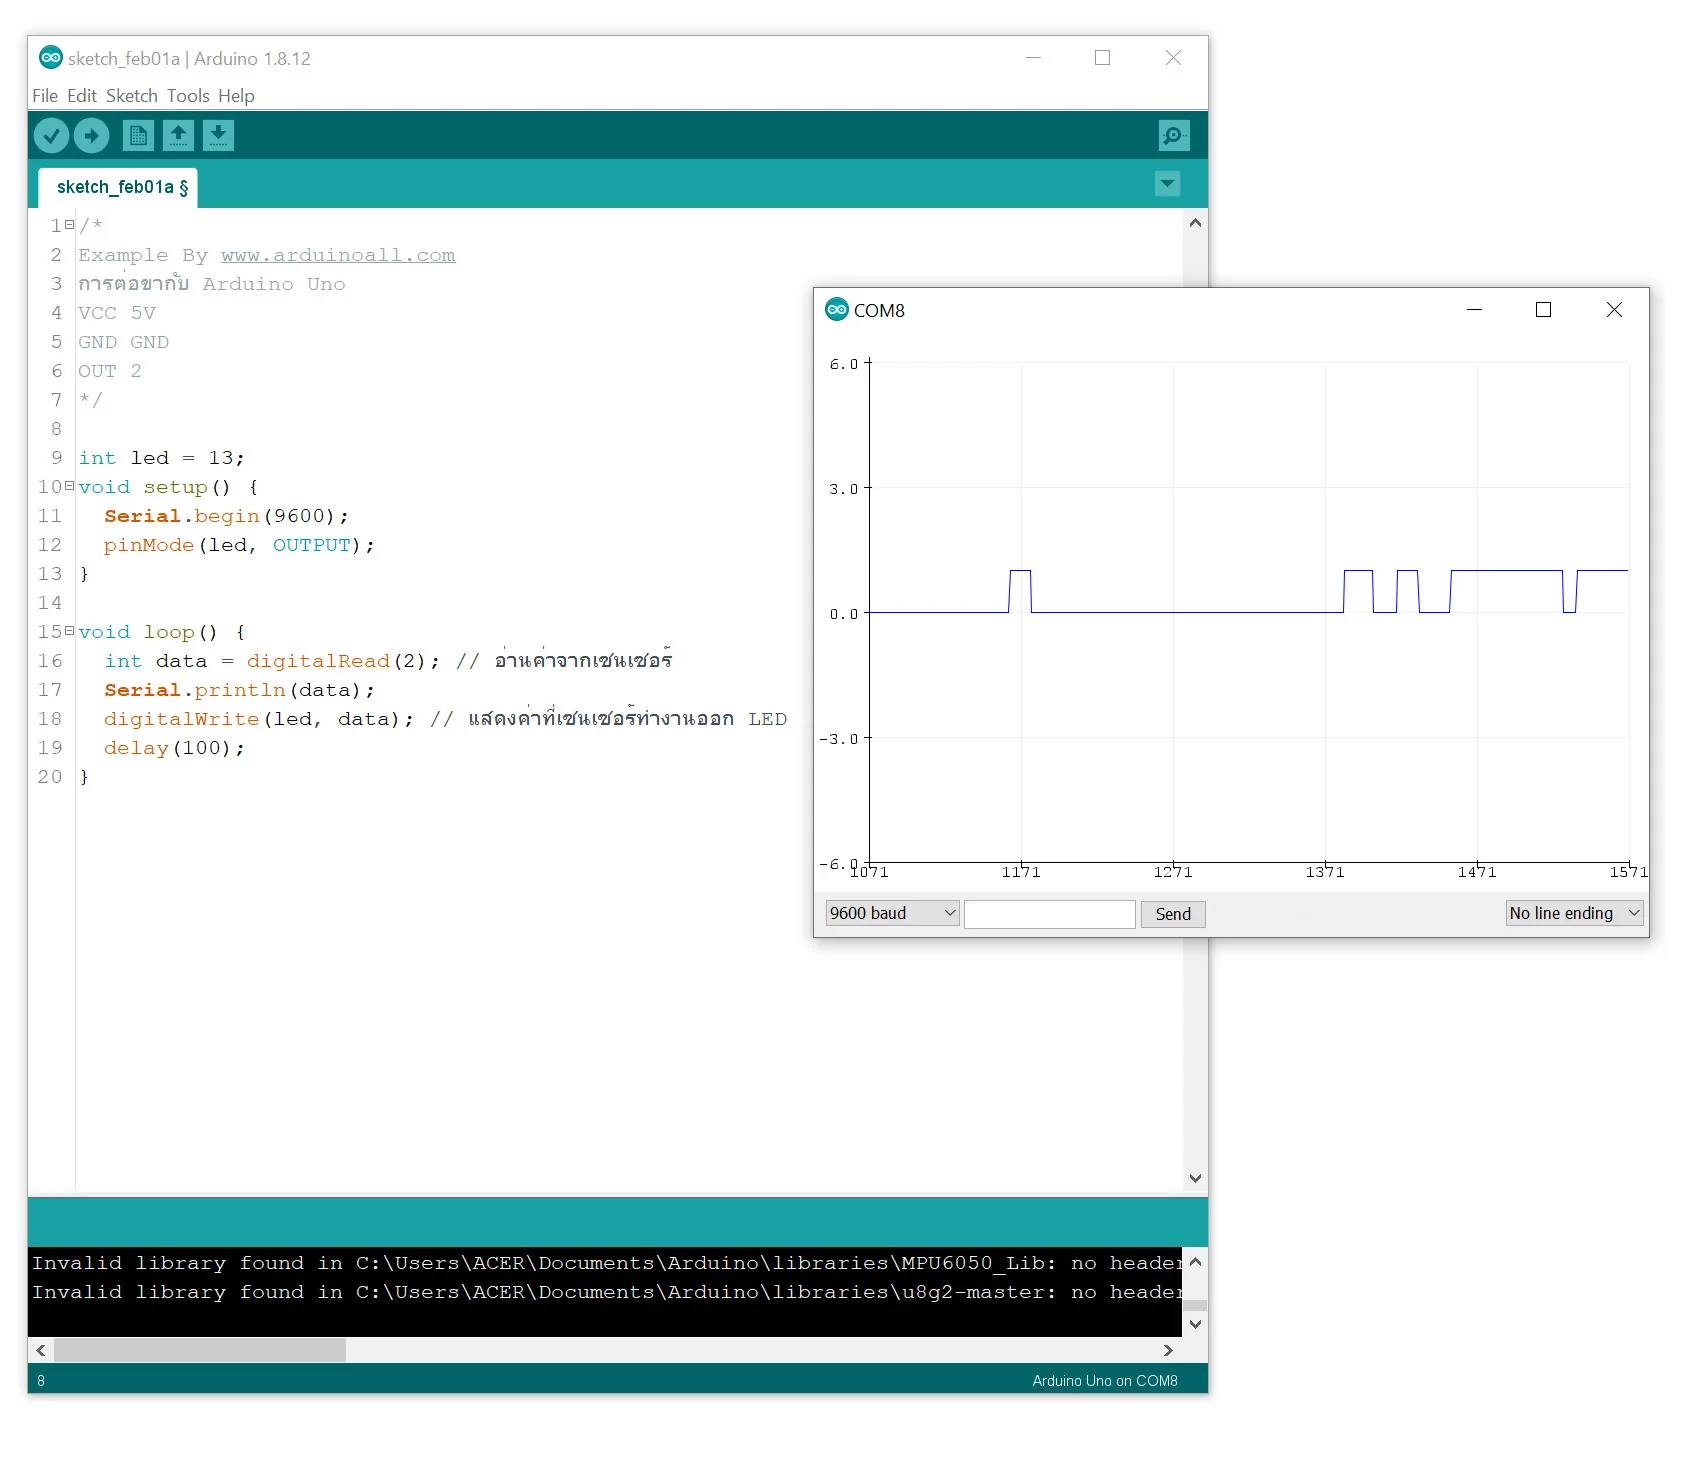The image size is (1701, 1468).
Task: Open the Serial Monitor magnifier icon
Action: point(1174,135)
